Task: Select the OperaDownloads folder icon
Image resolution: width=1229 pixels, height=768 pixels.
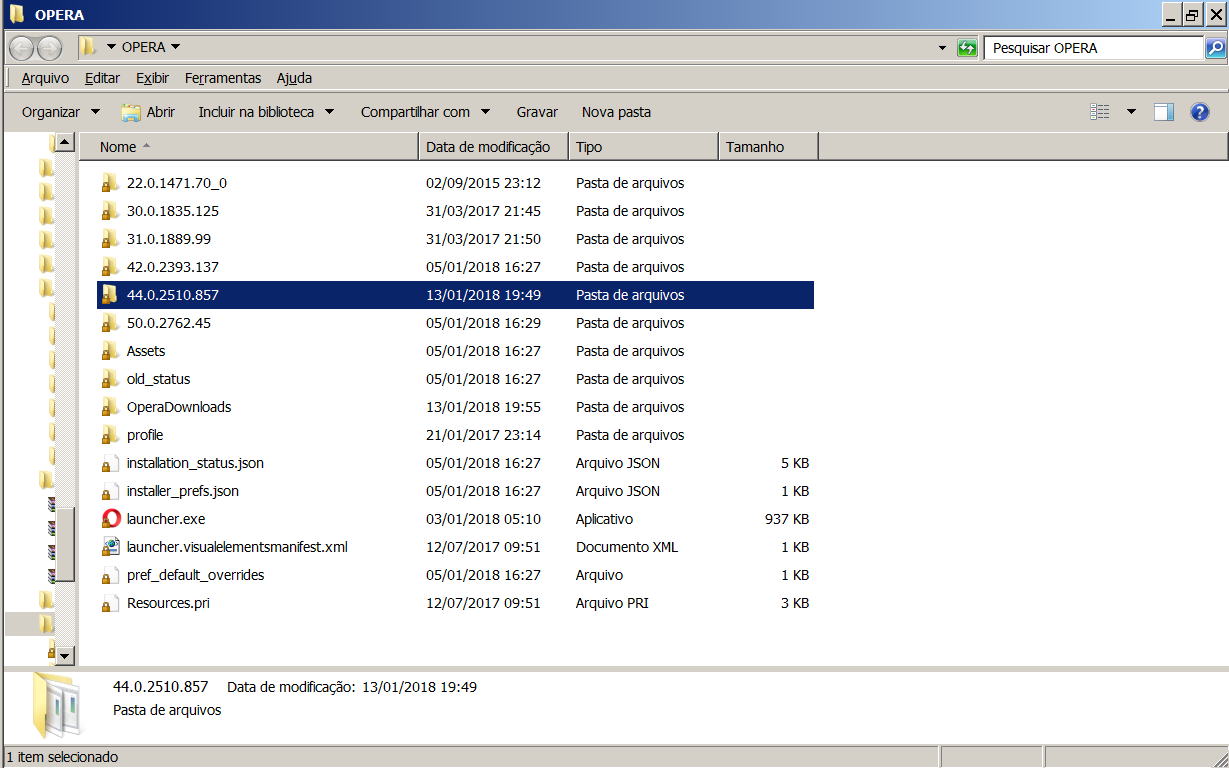Action: click(x=110, y=407)
